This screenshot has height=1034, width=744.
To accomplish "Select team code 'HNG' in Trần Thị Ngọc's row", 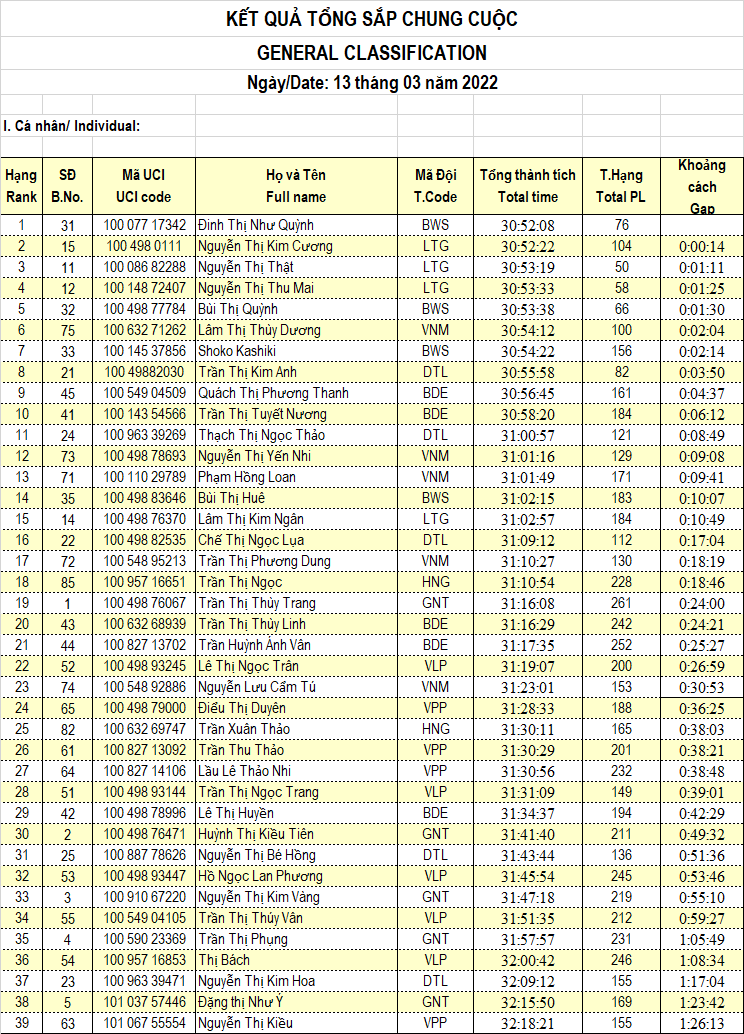I will coord(436,582).
